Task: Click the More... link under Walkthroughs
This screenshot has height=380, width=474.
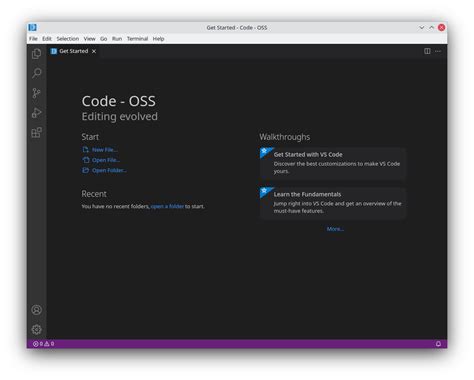Action: [x=335, y=229]
